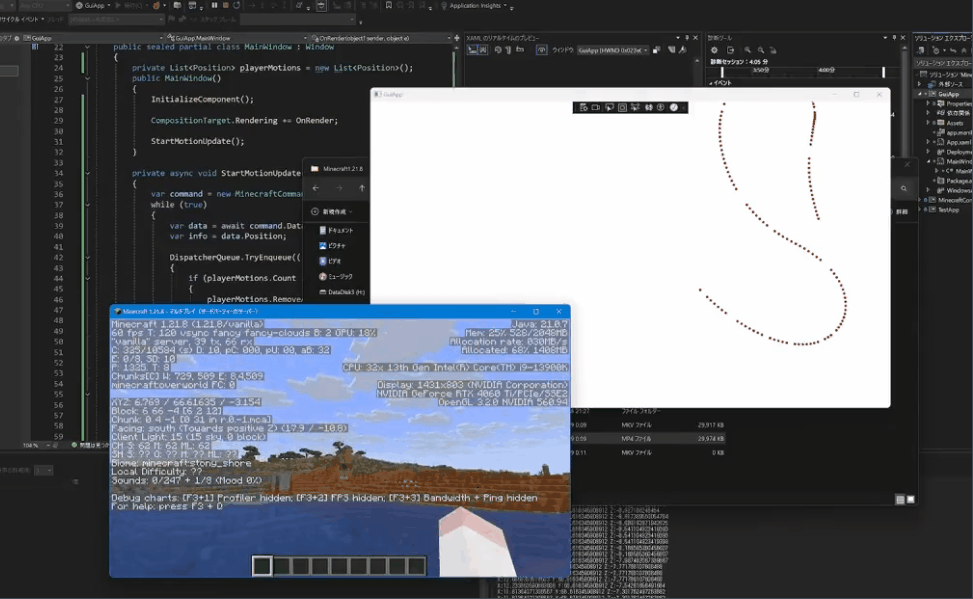This screenshot has height=599, width=973.
Task: Click File Explorer up arrow
Action: [x=362, y=188]
